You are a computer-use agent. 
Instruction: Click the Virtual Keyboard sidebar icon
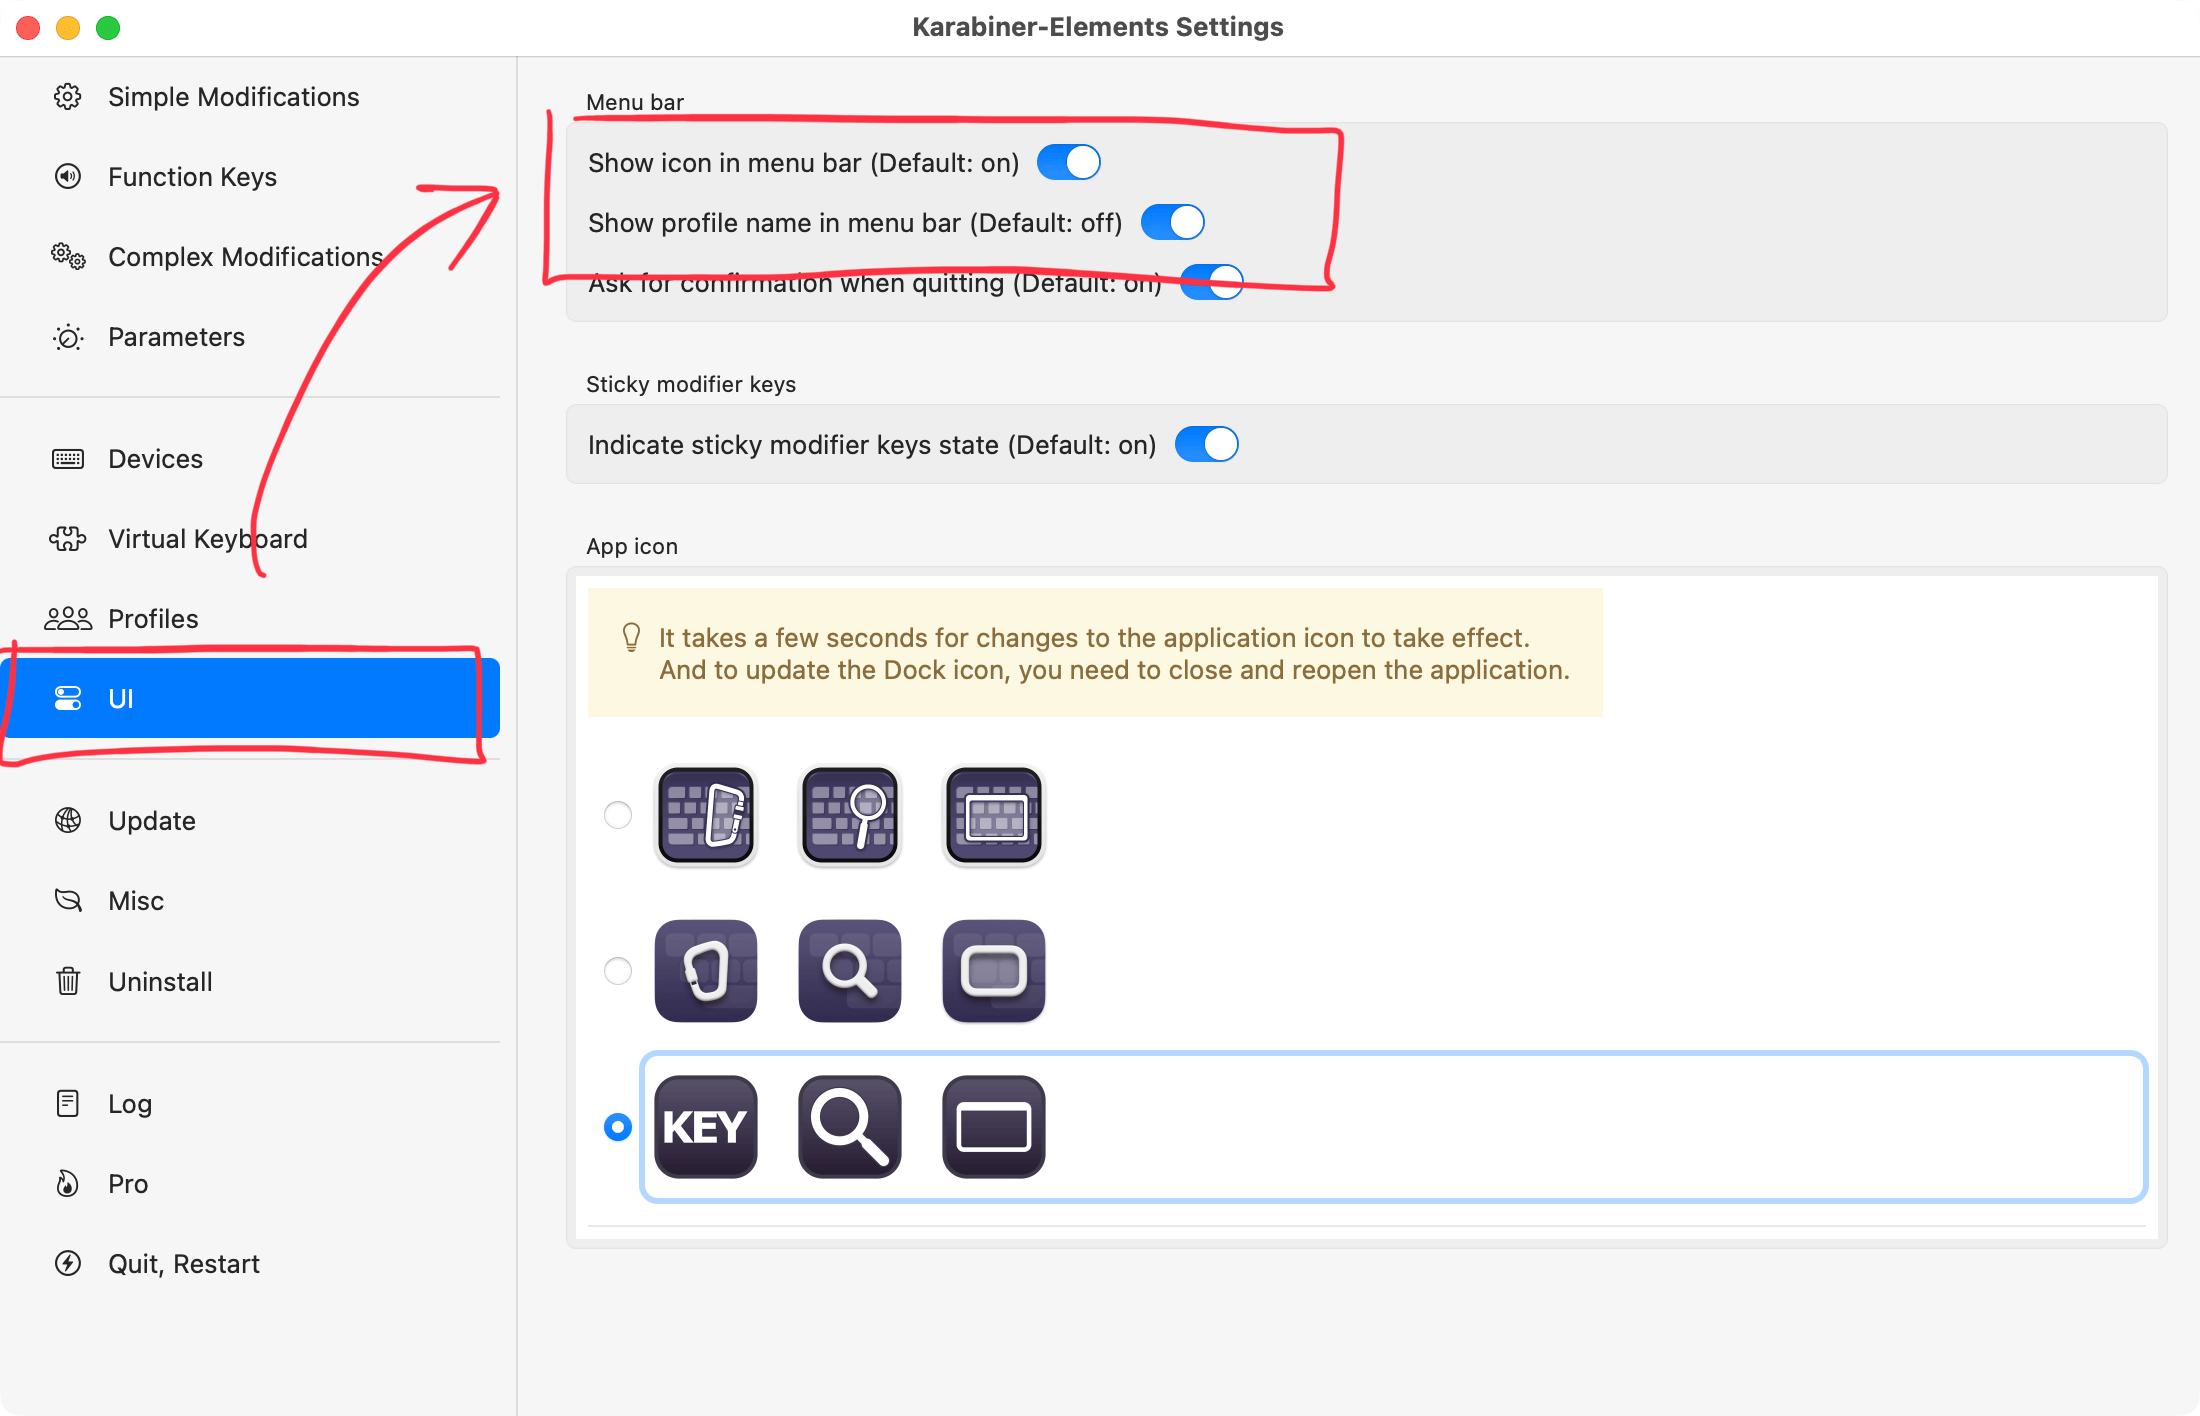(69, 539)
